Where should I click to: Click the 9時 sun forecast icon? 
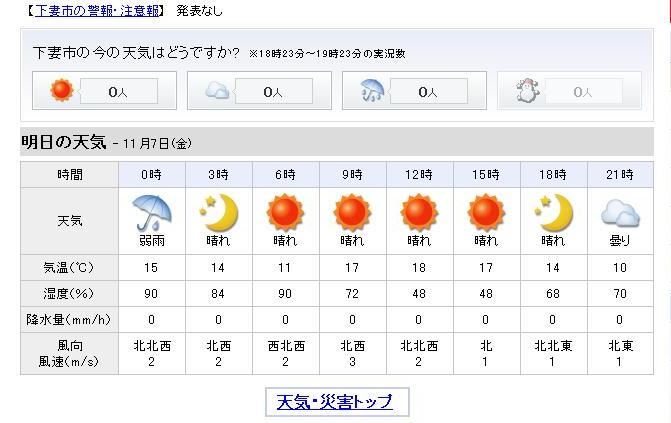pyautogui.click(x=352, y=212)
